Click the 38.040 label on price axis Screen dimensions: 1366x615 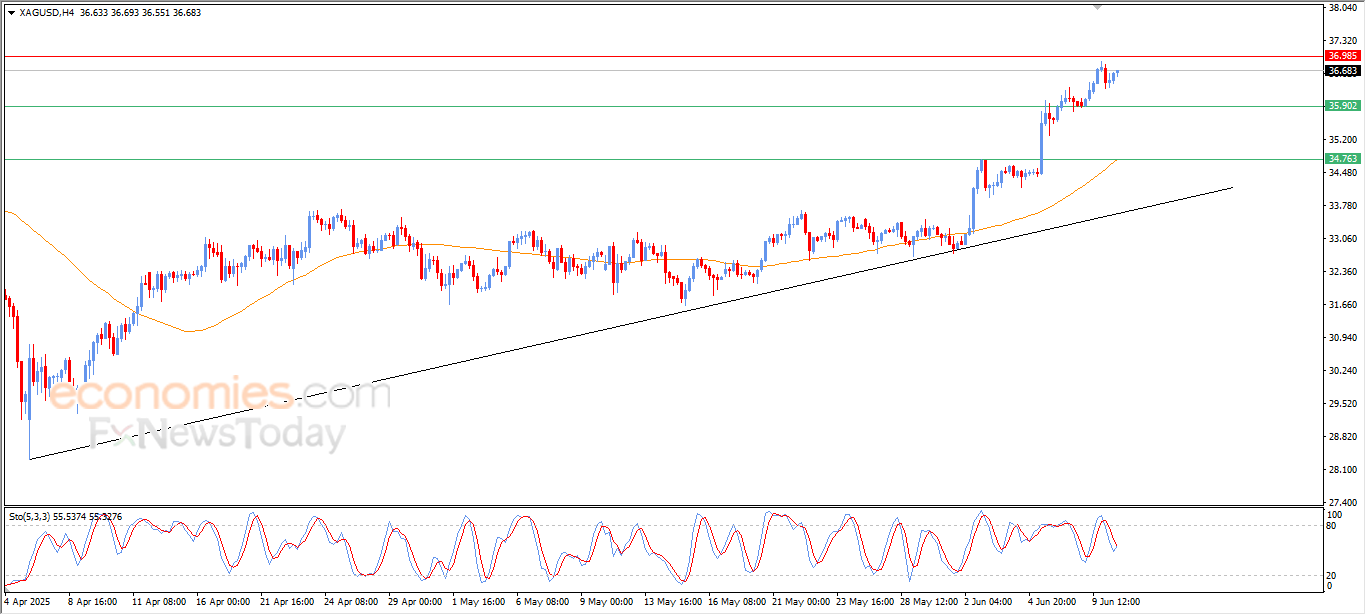tap(1342, 8)
